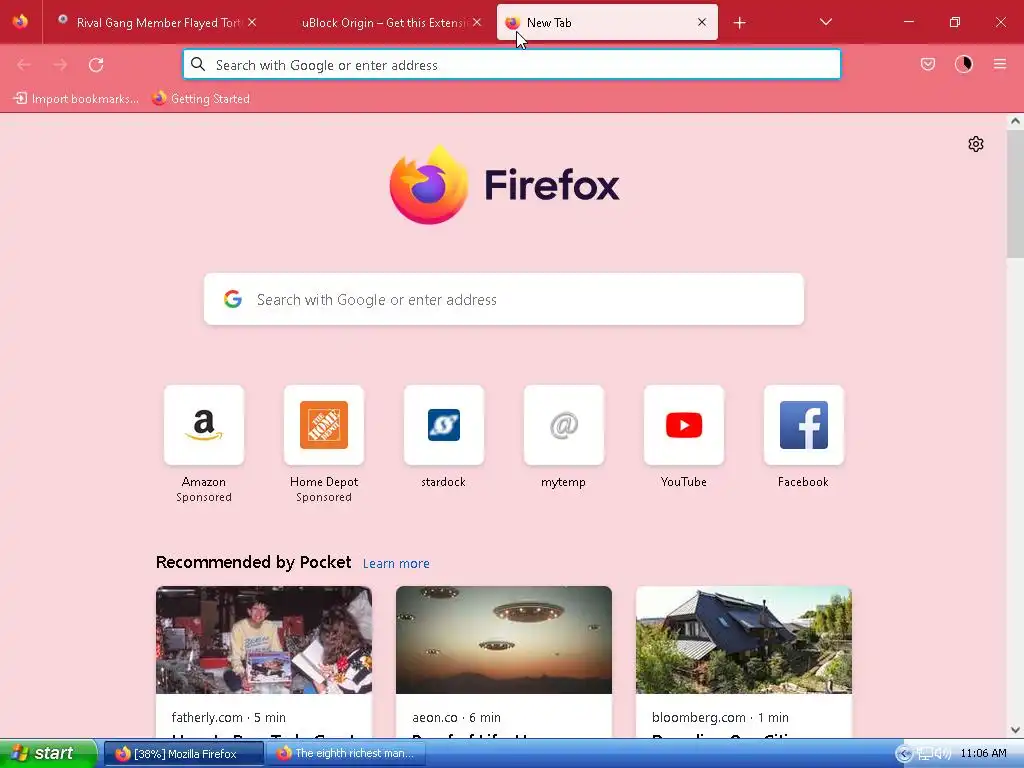1024x768 pixels.
Task: Open new tab personalize gear icon
Action: 976,144
